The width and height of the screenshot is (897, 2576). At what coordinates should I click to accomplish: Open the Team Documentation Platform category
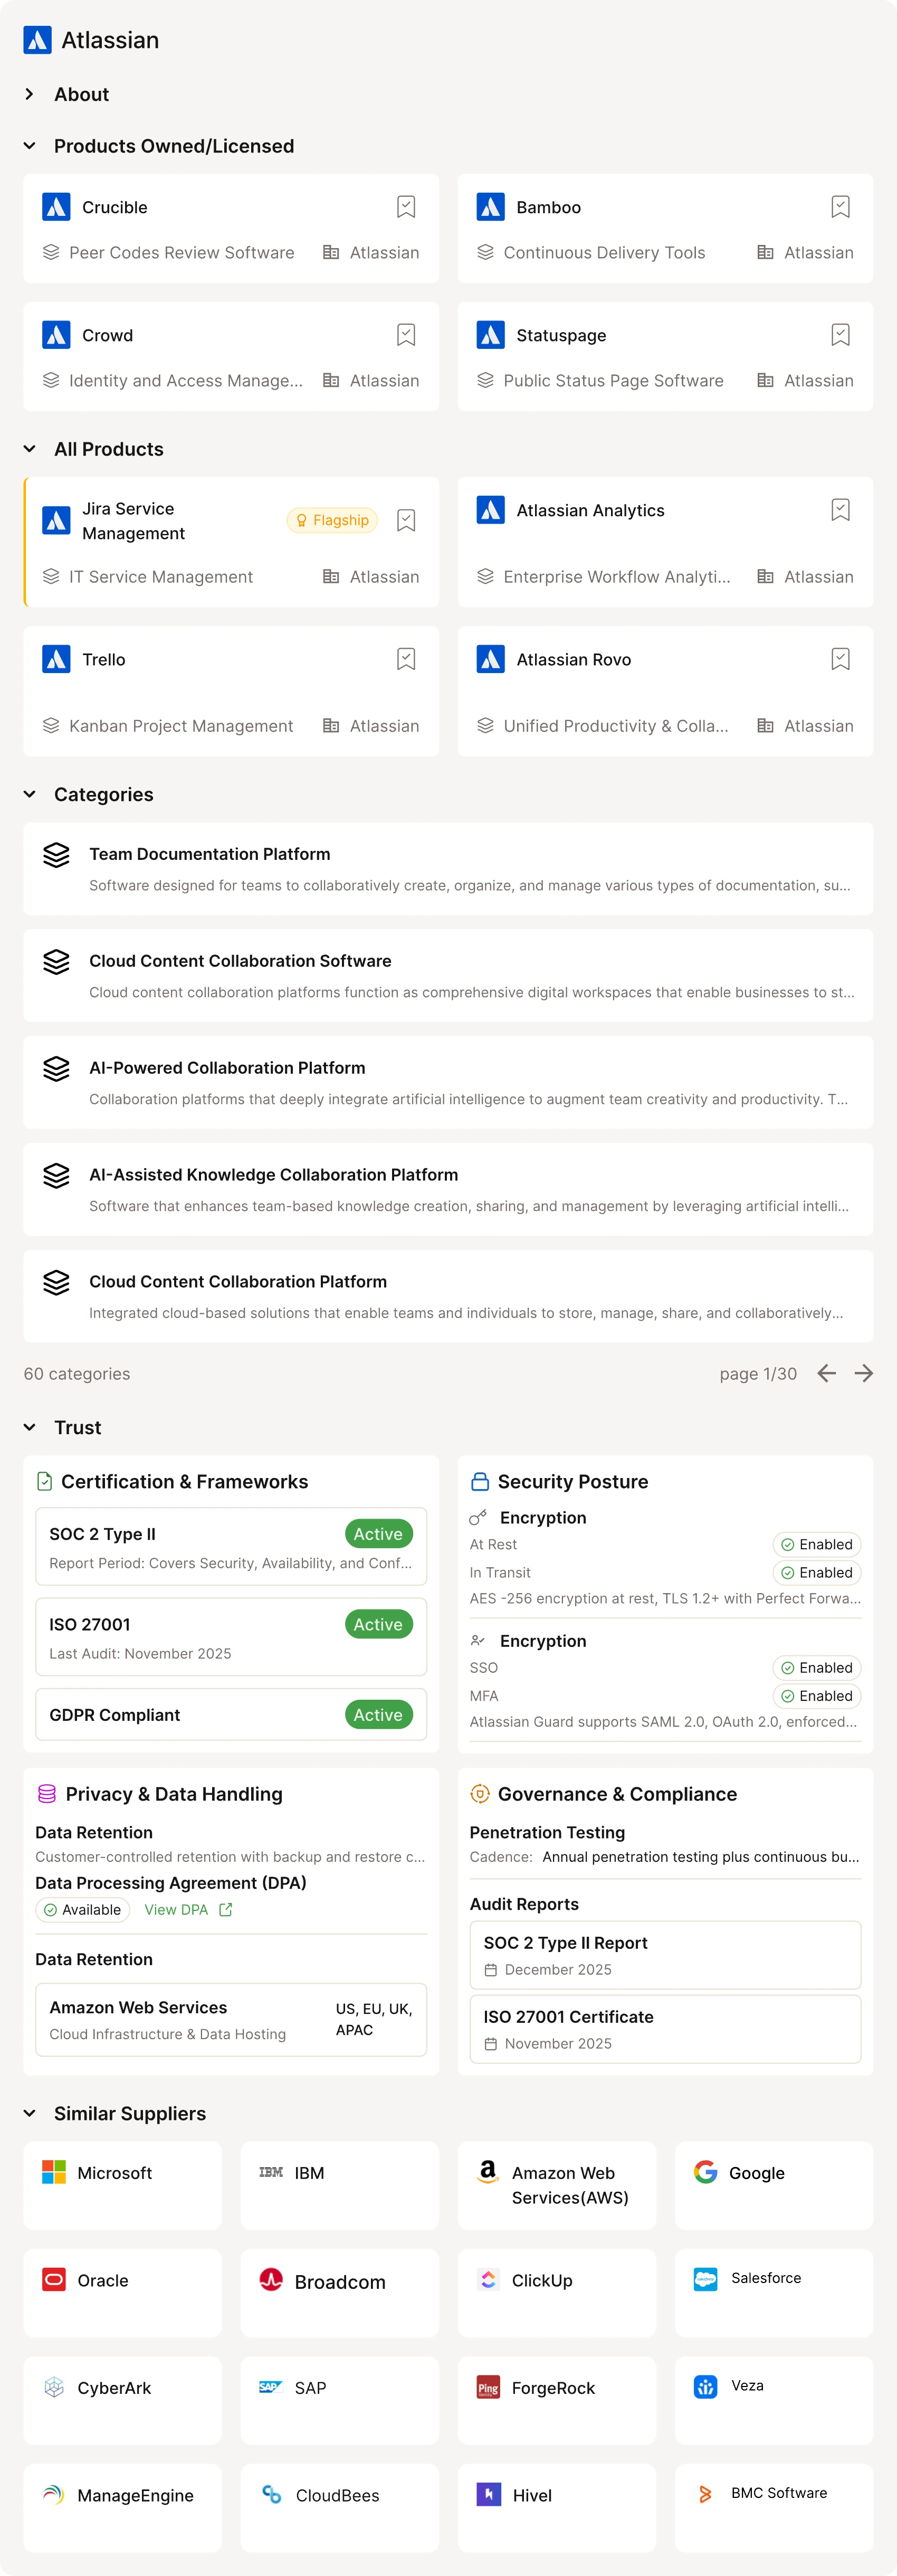[x=448, y=868]
